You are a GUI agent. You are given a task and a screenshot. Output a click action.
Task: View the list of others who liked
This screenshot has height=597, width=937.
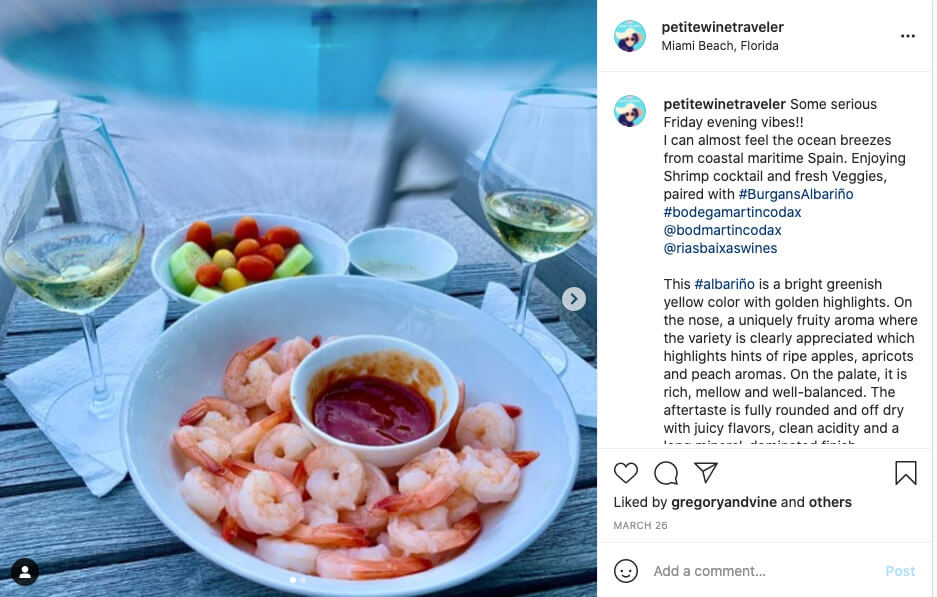coord(830,502)
